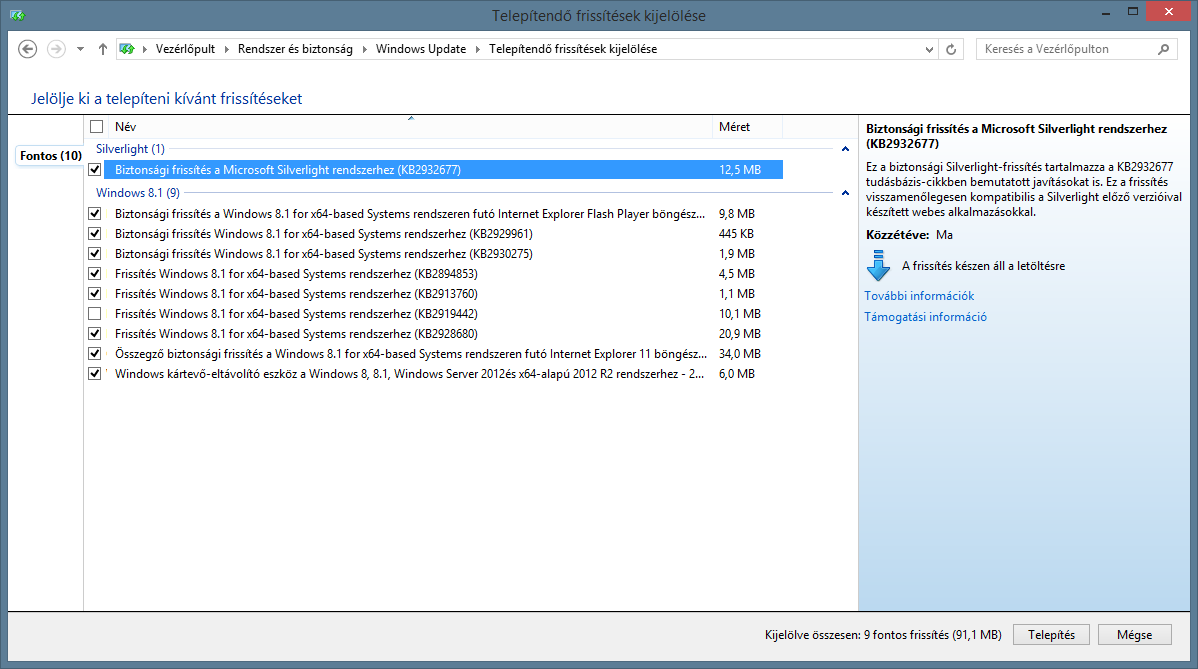Viewport: 1198px width, 669px height.
Task: Click the 12,5 MB size cell
Action: pyautogui.click(x=740, y=170)
